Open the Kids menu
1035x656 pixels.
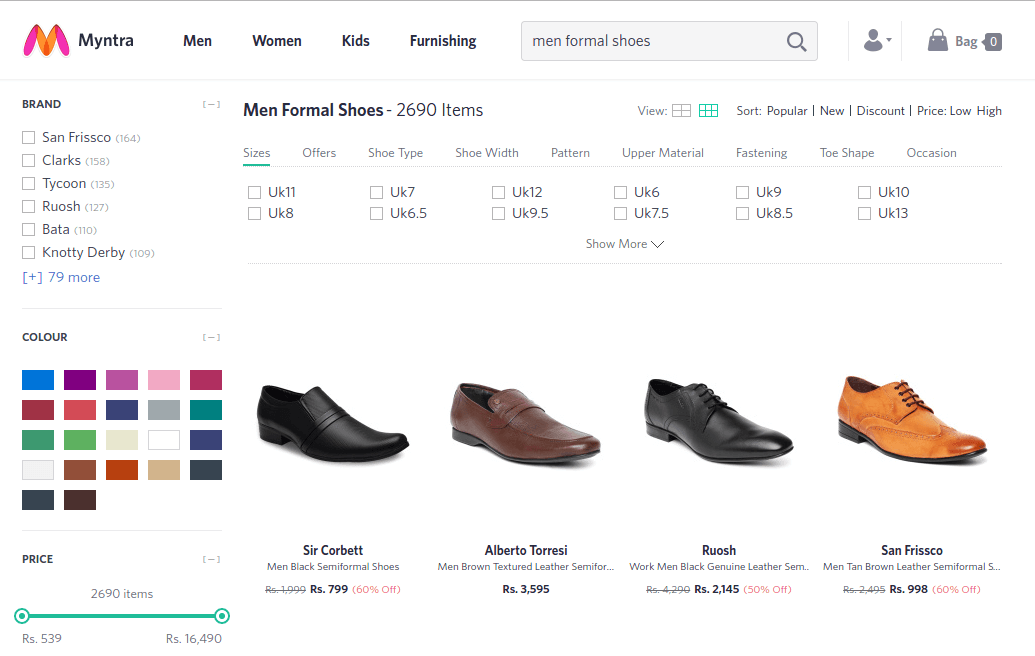point(356,41)
